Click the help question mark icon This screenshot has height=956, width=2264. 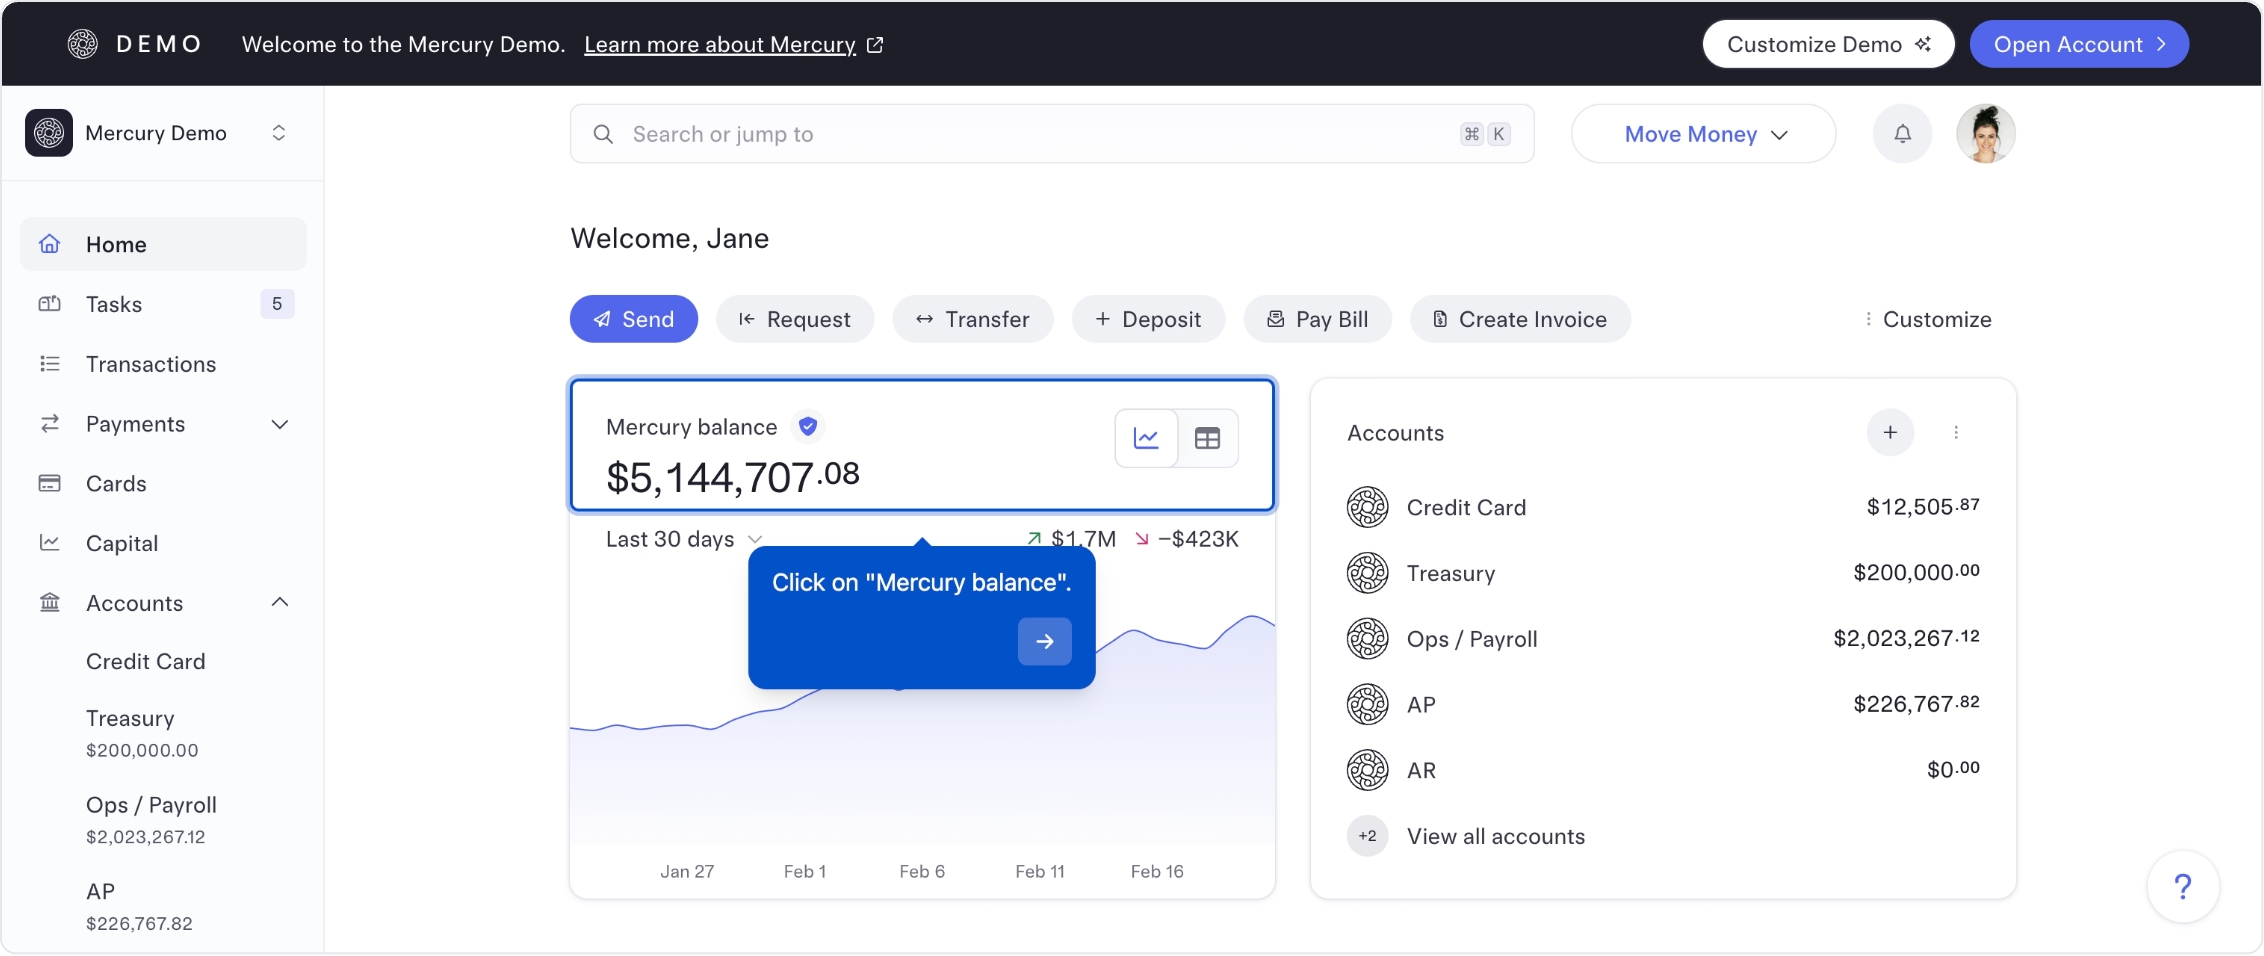2183,886
